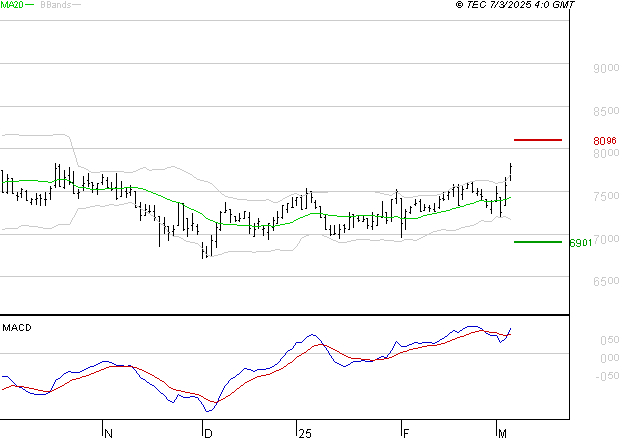Click the green 6901 support value
Image resolution: width=627 pixels, height=440 pixels.
[581, 243]
